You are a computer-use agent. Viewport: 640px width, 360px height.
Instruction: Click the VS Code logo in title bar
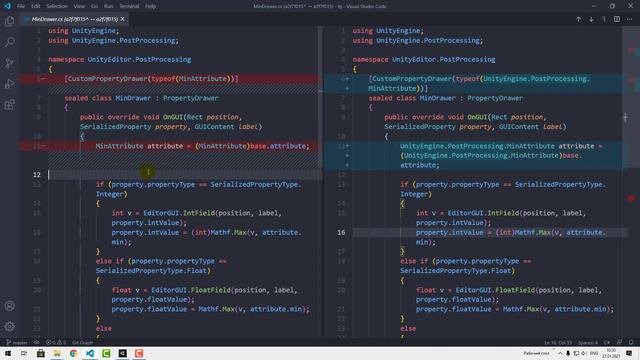tap(7, 6)
